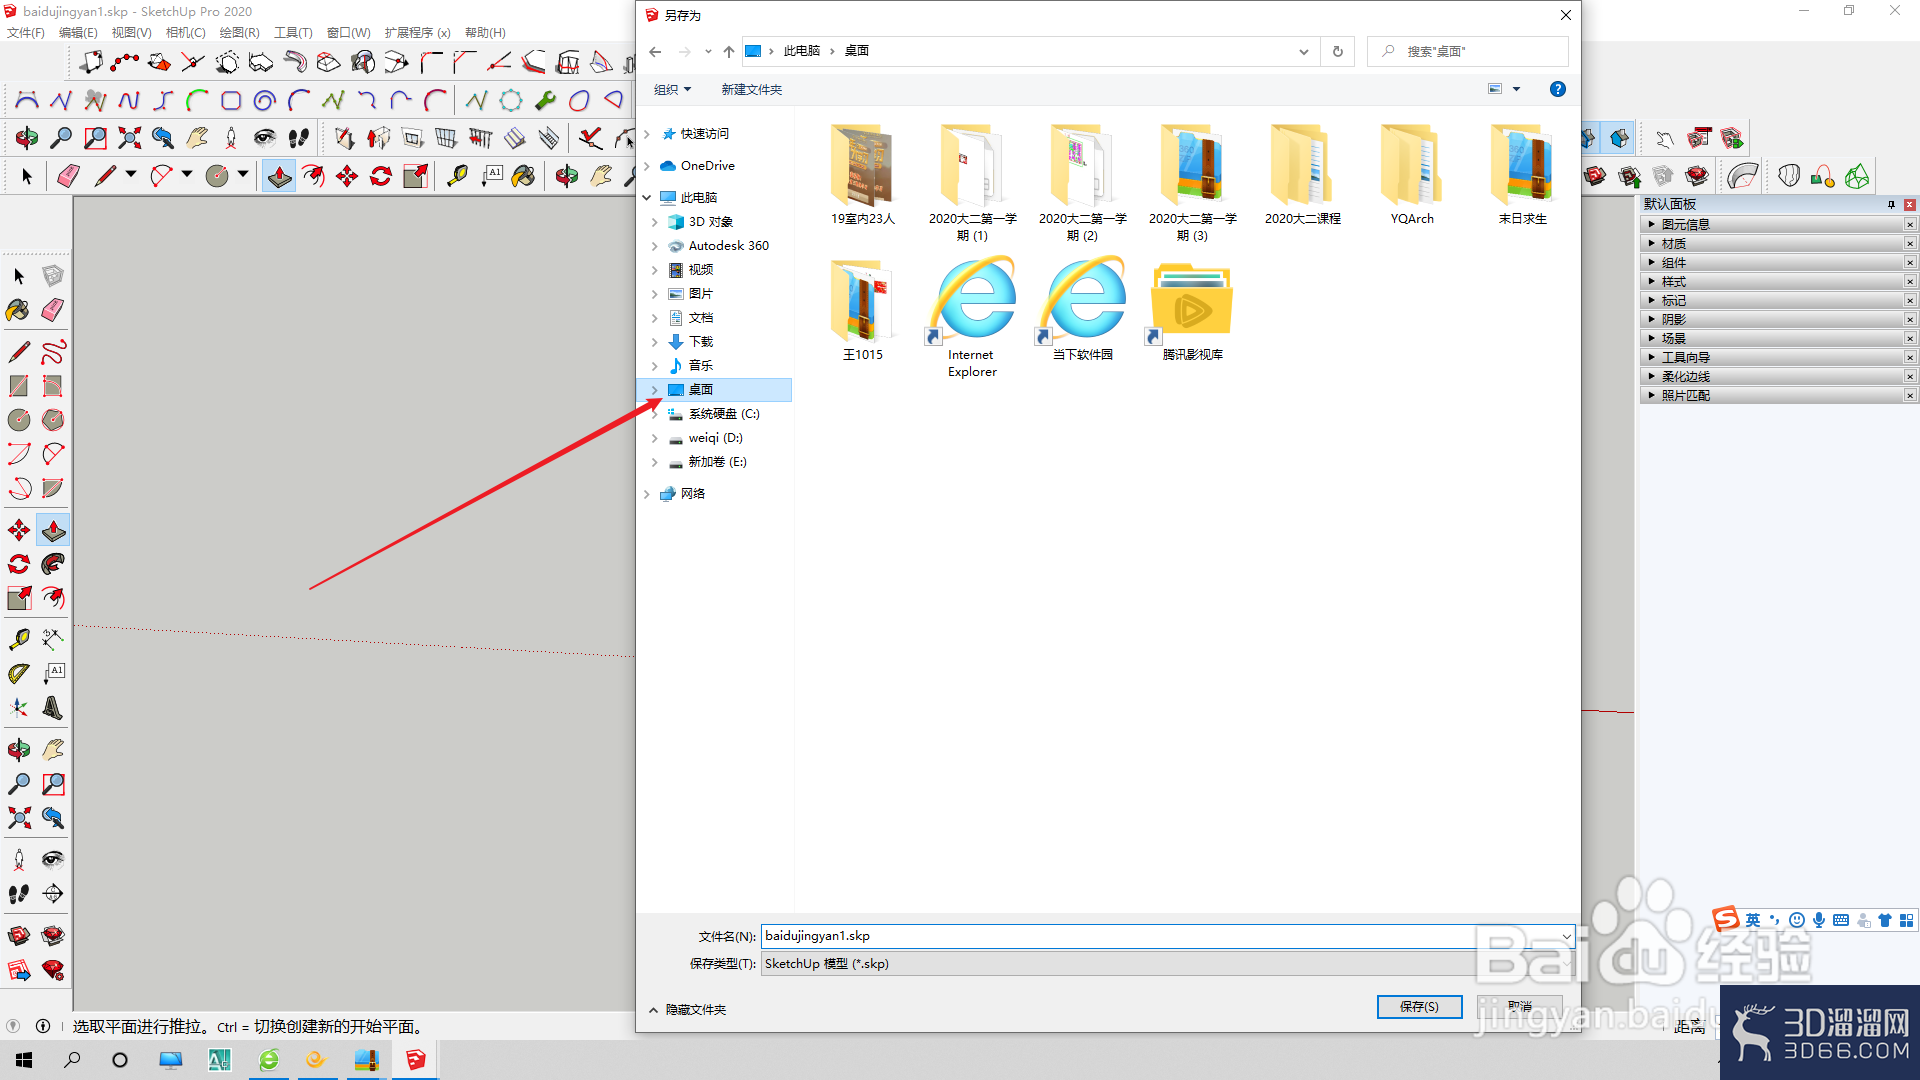
Task: Expand the OneDrive tree node
Action: [x=647, y=166]
